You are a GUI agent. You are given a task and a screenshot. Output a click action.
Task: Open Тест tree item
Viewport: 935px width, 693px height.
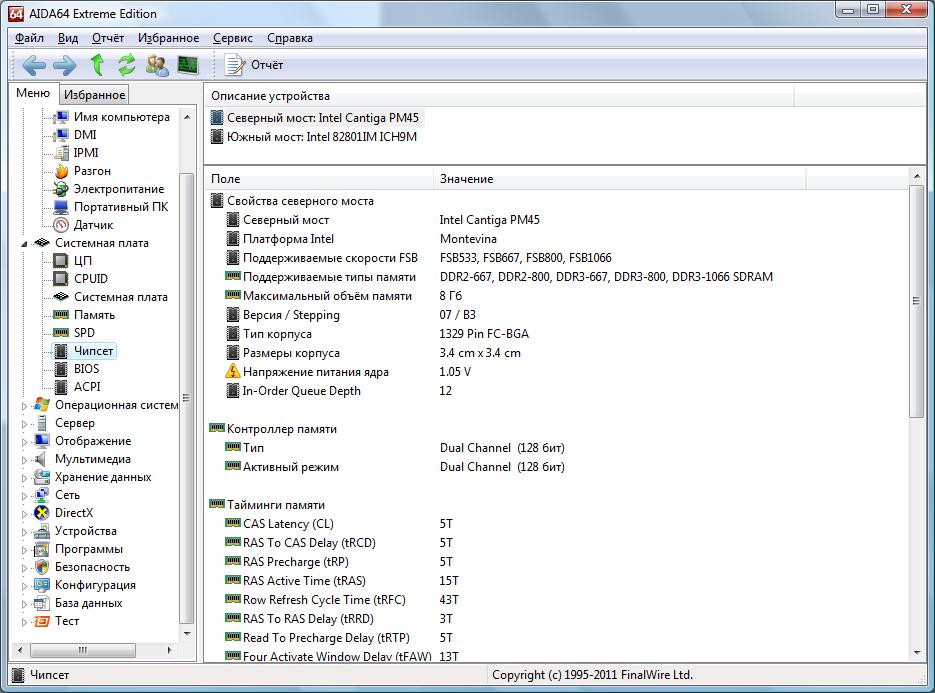click(67, 621)
